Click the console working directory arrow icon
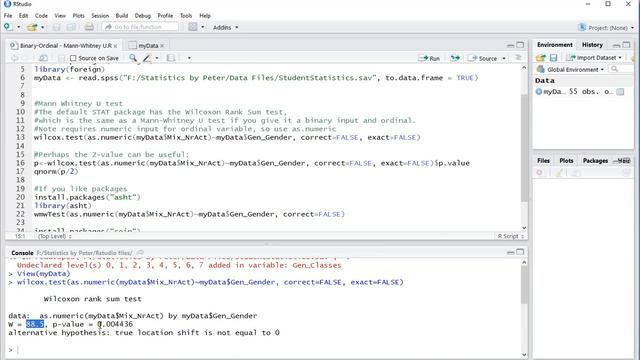 point(140,253)
